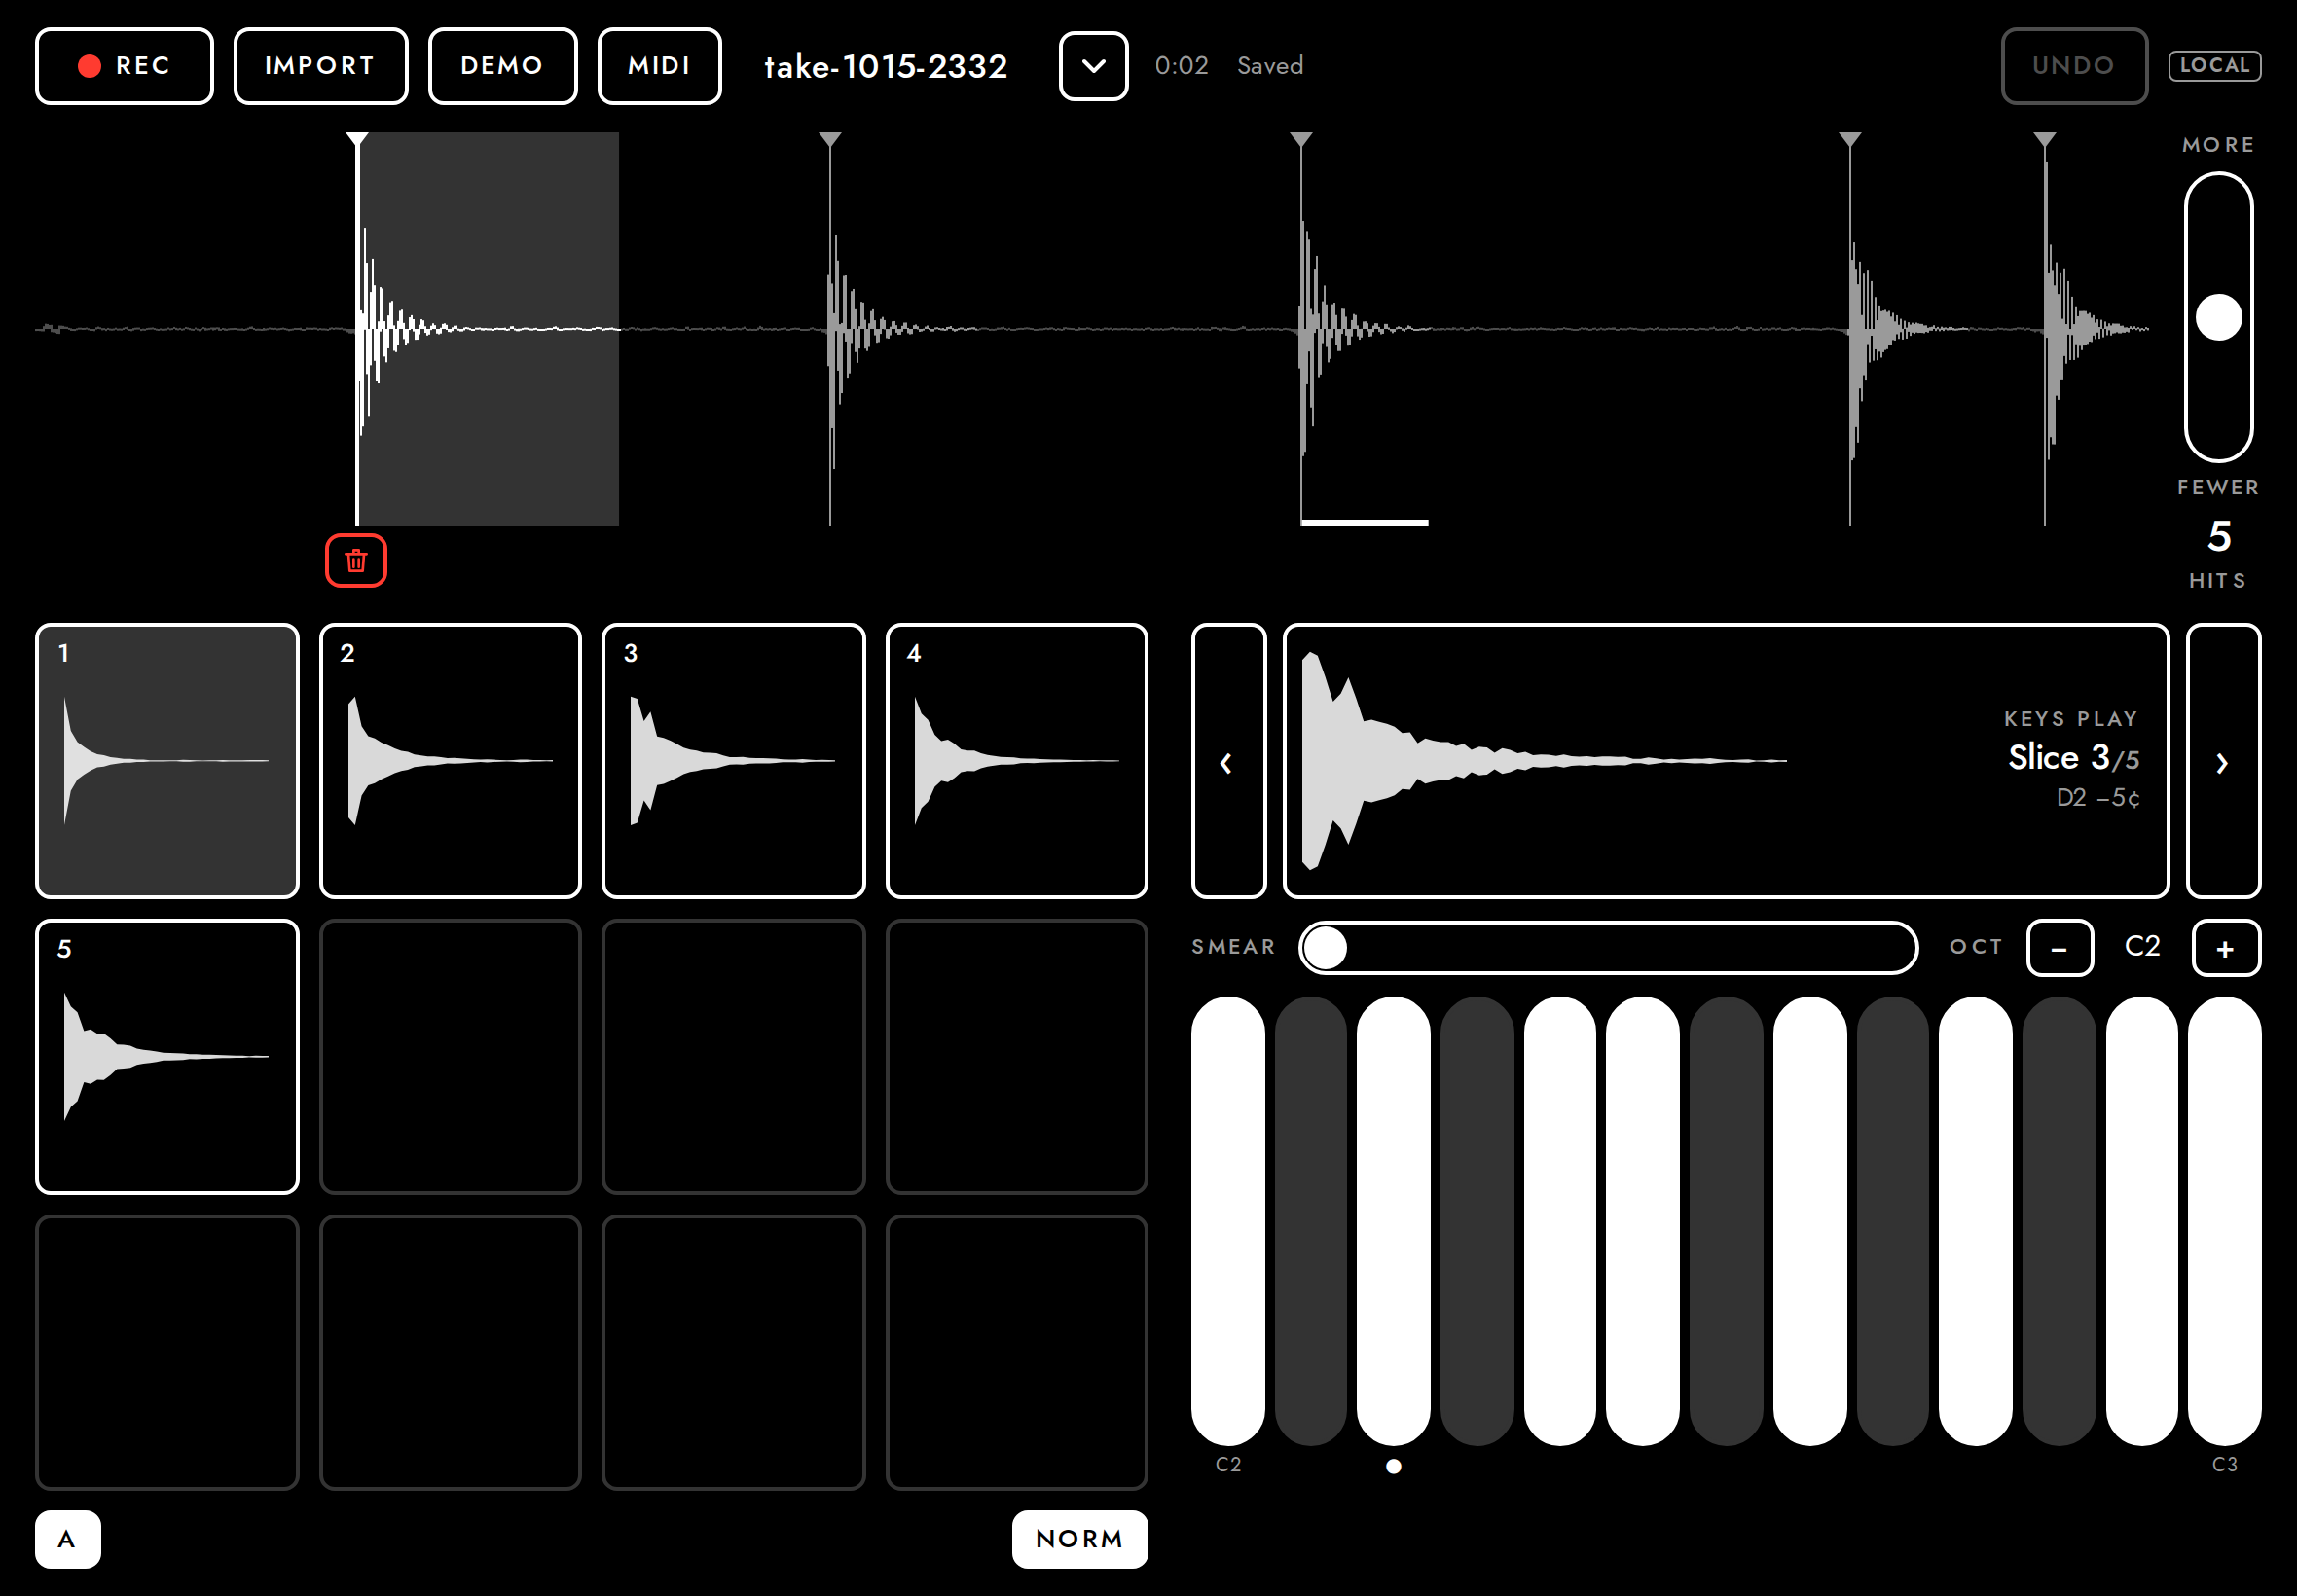2297x1596 pixels.
Task: Select the fourth slice marker triangle in the waveform
Action: [x=1850, y=140]
